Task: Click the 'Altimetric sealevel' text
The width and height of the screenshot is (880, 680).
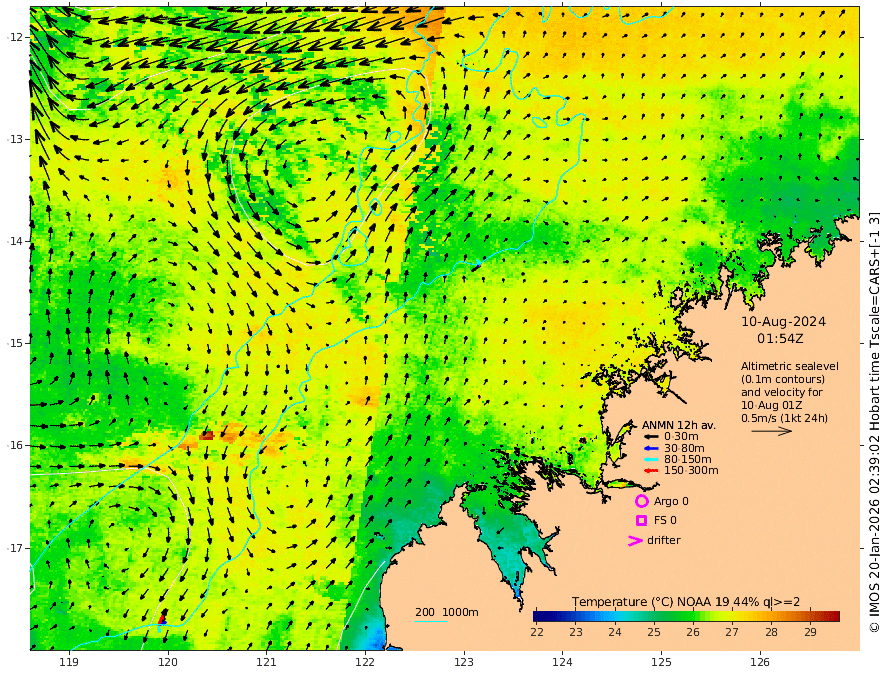Action: click(790, 366)
